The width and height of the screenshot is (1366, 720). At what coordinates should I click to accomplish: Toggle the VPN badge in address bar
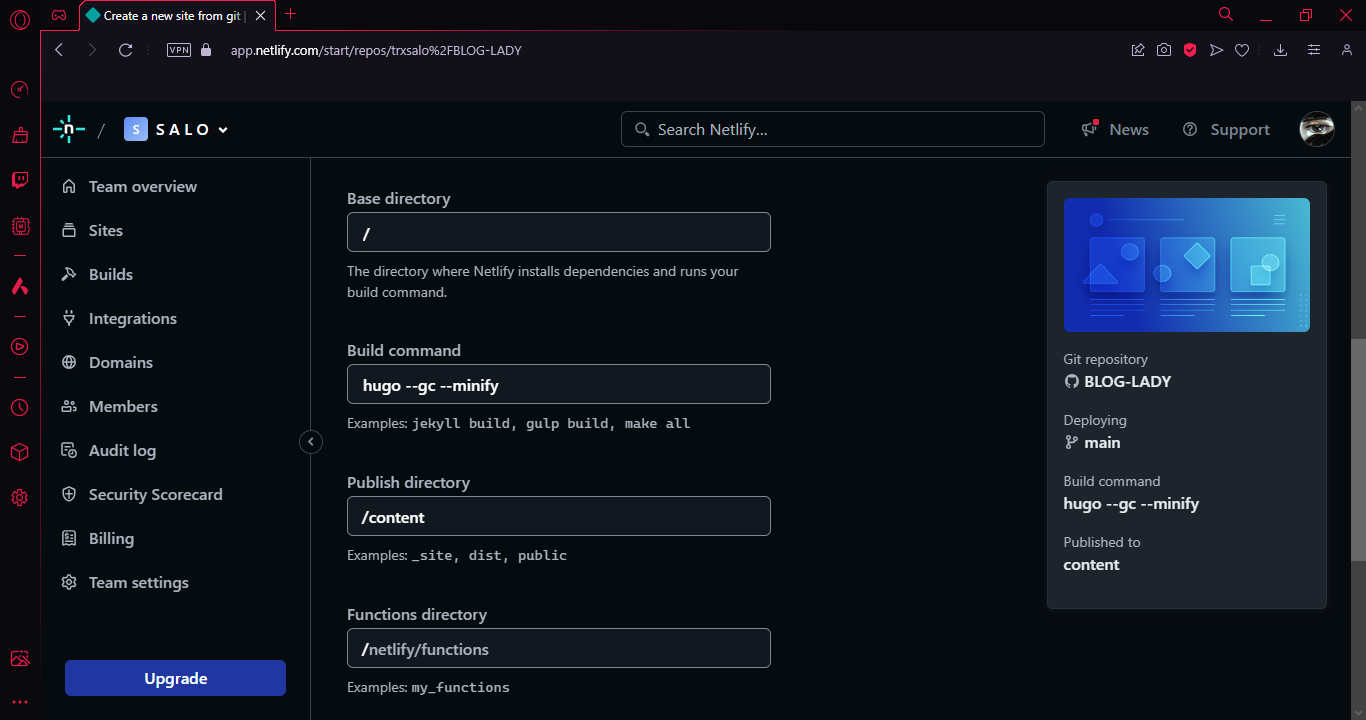(179, 50)
